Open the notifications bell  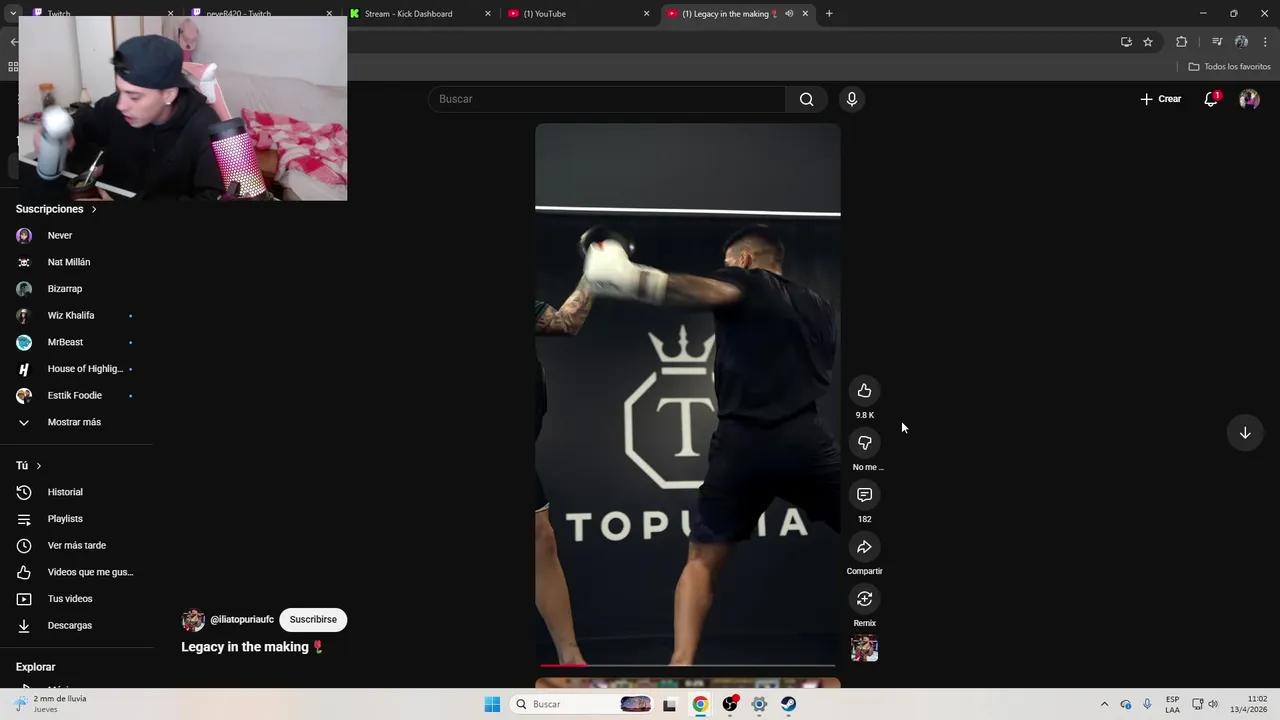1211,99
